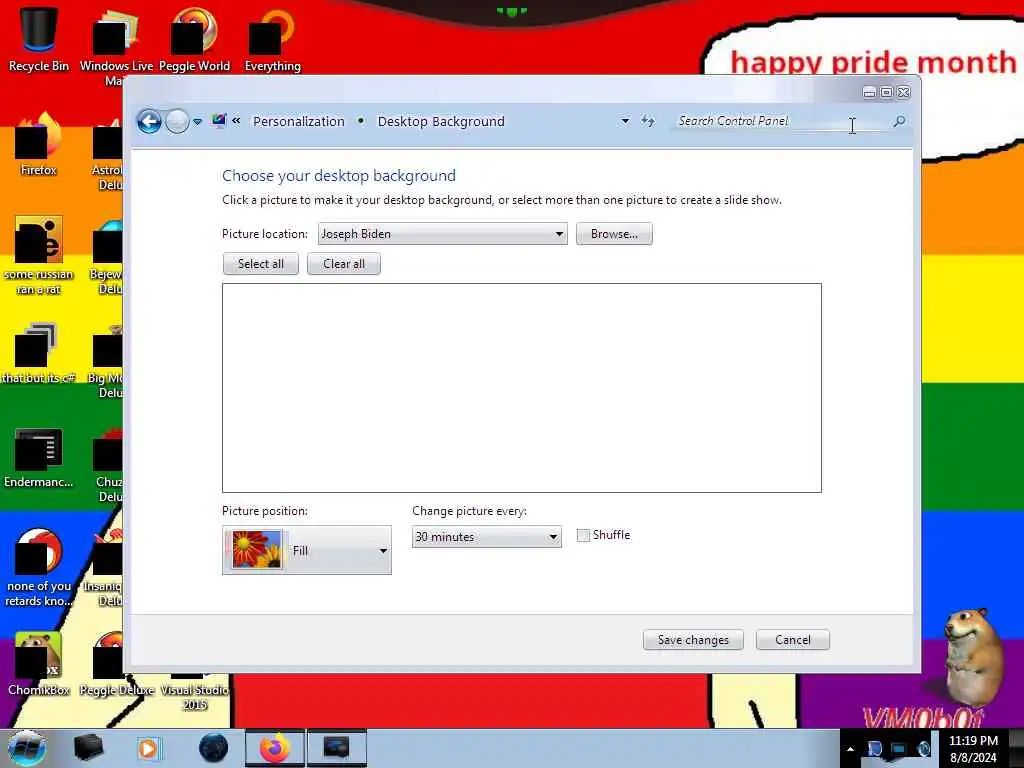Image resolution: width=1024 pixels, height=768 pixels.
Task: Open the Windows Start orb
Action: [26, 748]
